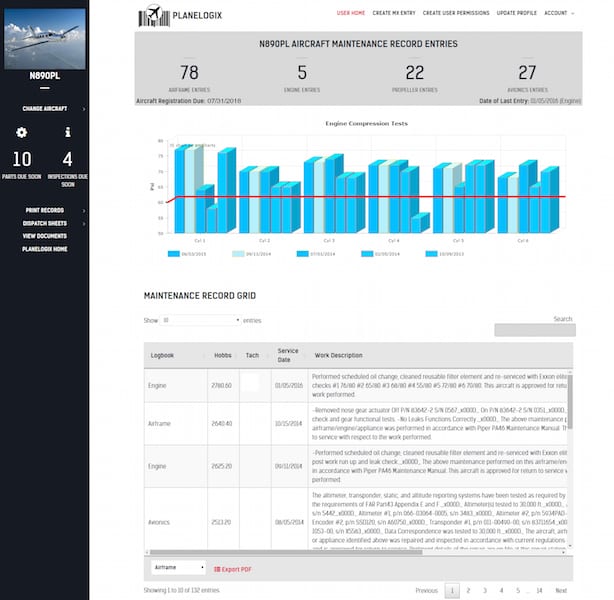Click the 5 engine entries count
The width and height of the screenshot is (614, 600).
[x=302, y=72]
